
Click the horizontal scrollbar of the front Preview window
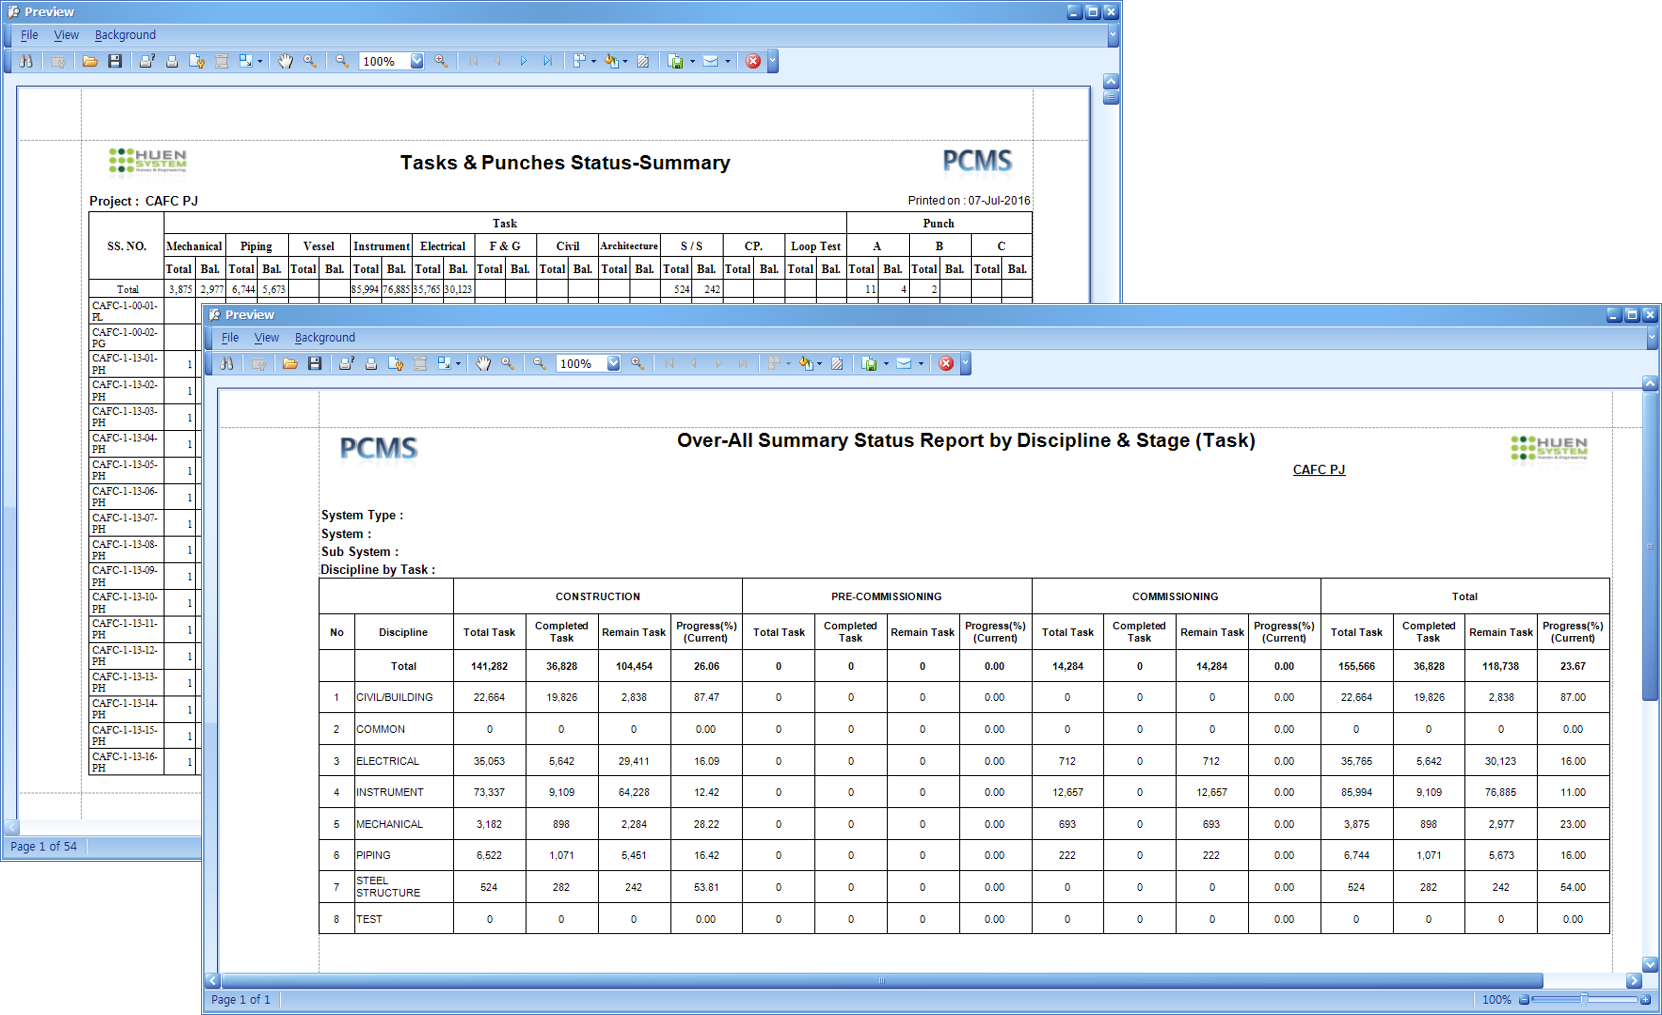(x=880, y=981)
